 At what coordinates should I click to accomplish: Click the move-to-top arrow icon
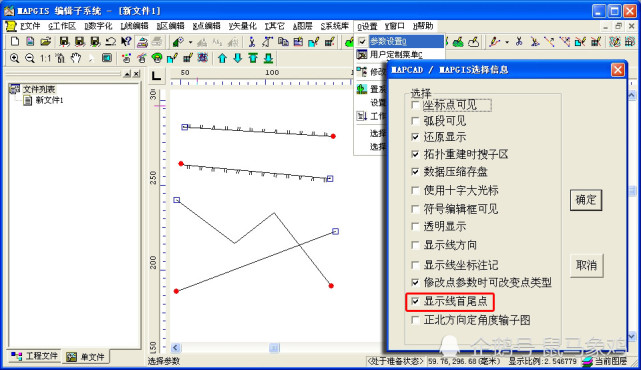tap(253, 58)
